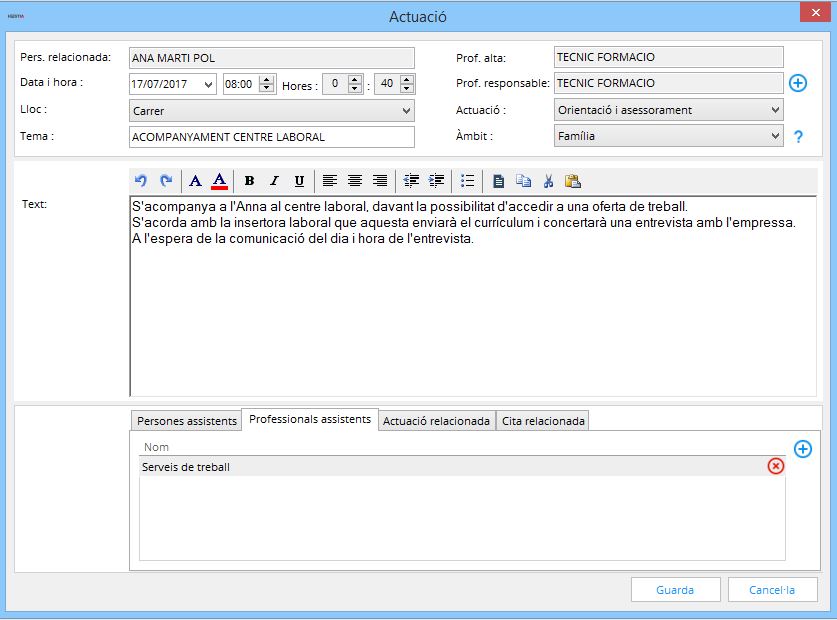
Task: Click the undo arrow in text toolbar
Action: pyautogui.click(x=141, y=181)
